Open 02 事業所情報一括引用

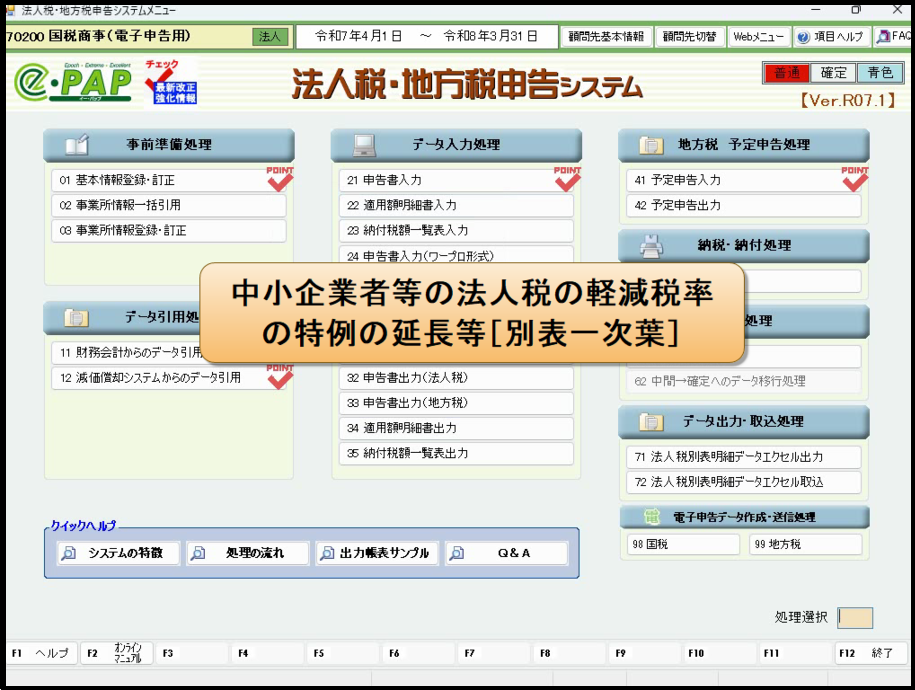pyautogui.click(x=169, y=205)
